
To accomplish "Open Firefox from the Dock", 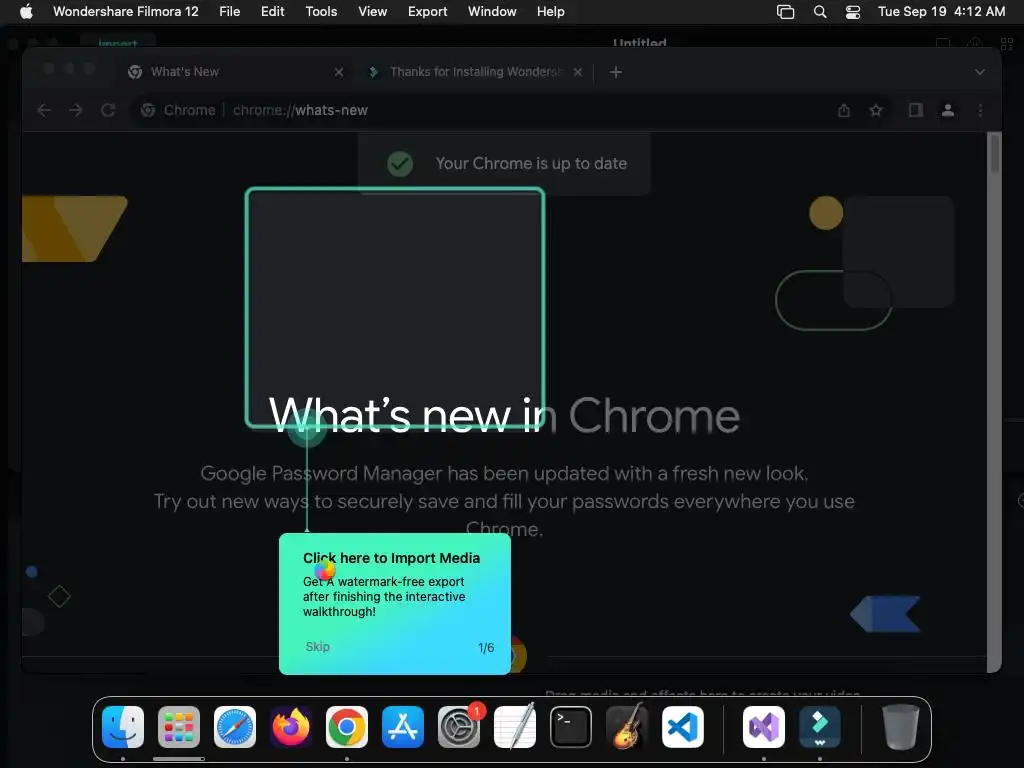I will pos(291,726).
